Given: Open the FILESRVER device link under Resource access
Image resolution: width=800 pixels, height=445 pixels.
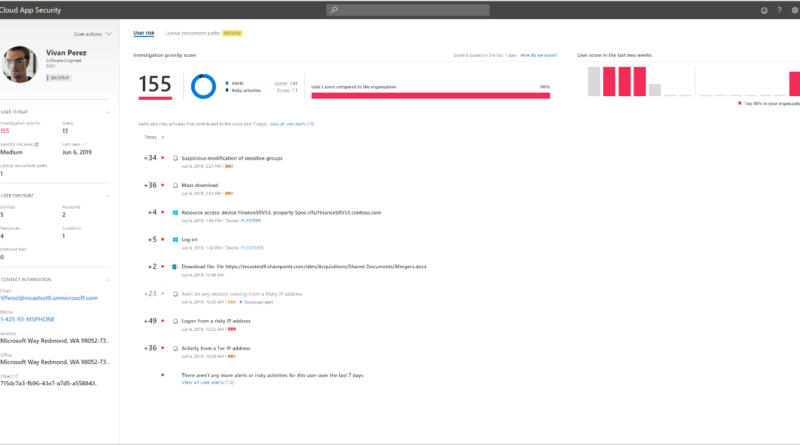Looking at the screenshot, I should tap(251, 220).
